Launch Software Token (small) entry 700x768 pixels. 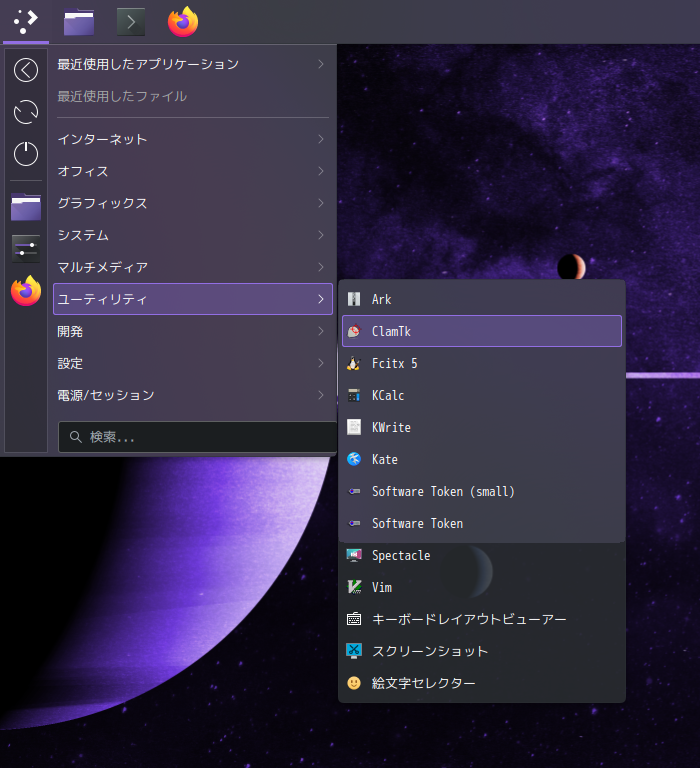(482, 491)
